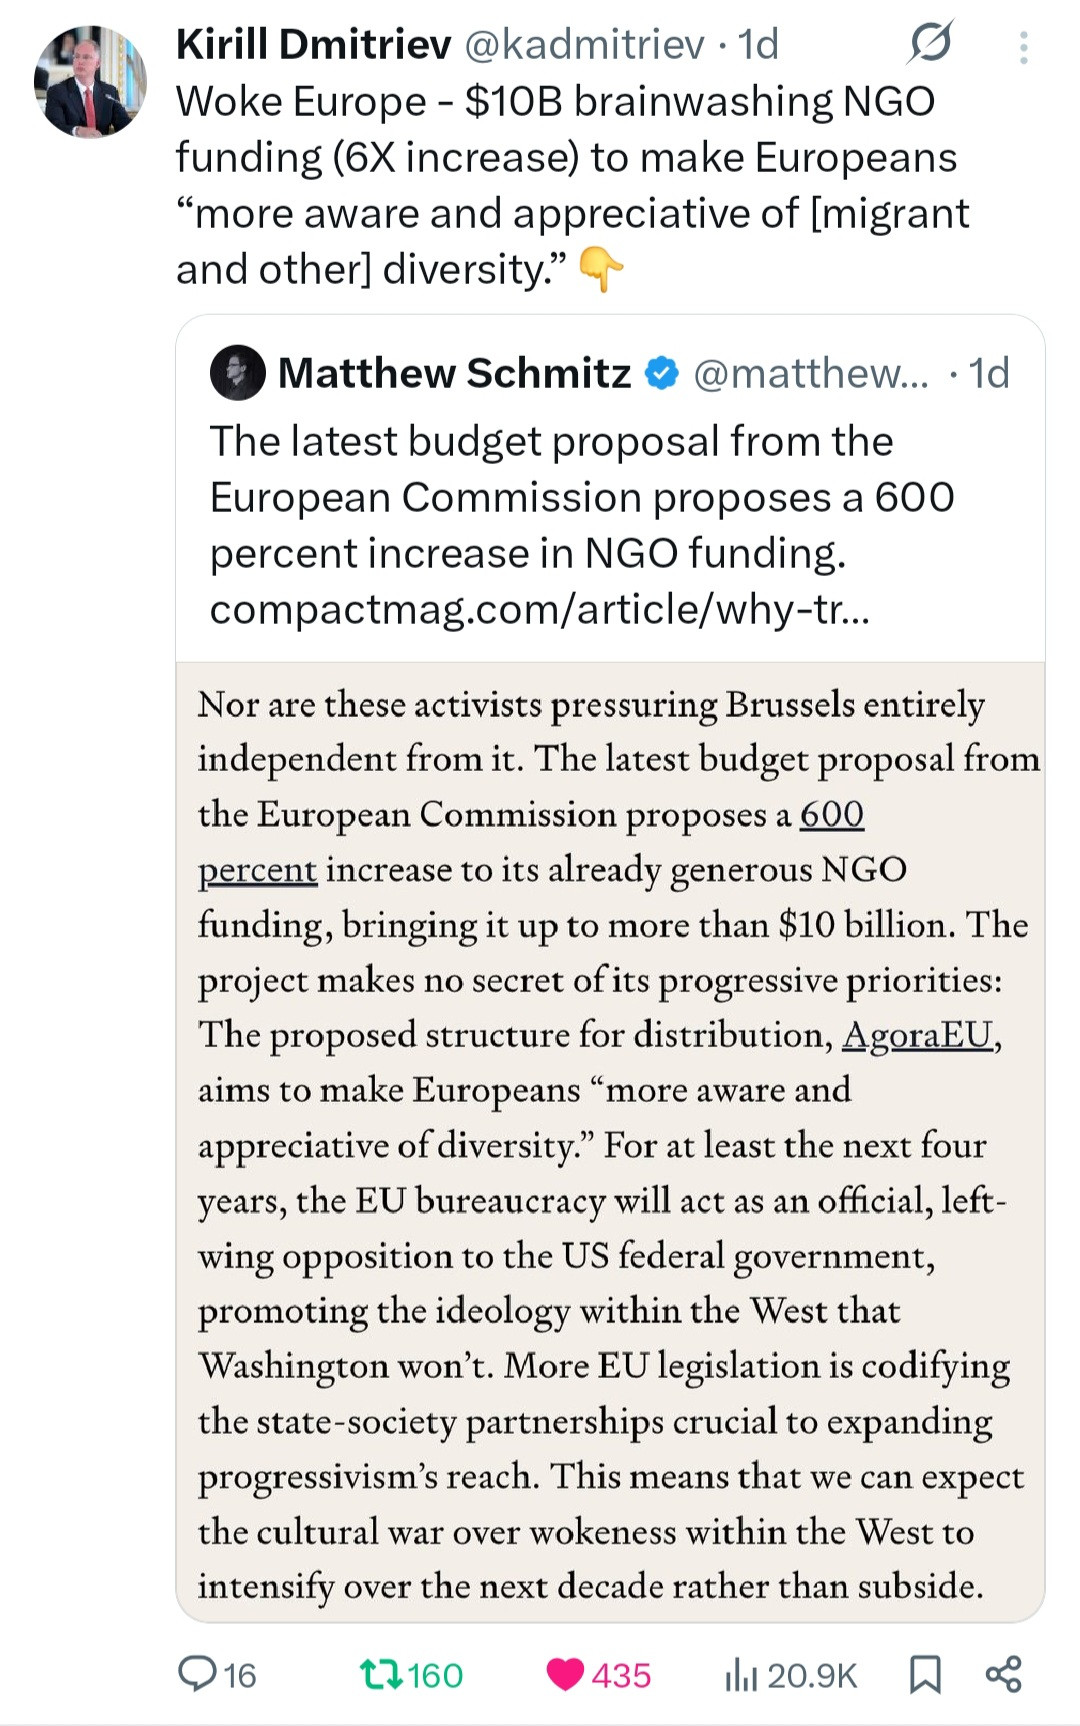Click the Kirill Dmitriev display name
The width and height of the screenshot is (1080, 1726).
313,44
